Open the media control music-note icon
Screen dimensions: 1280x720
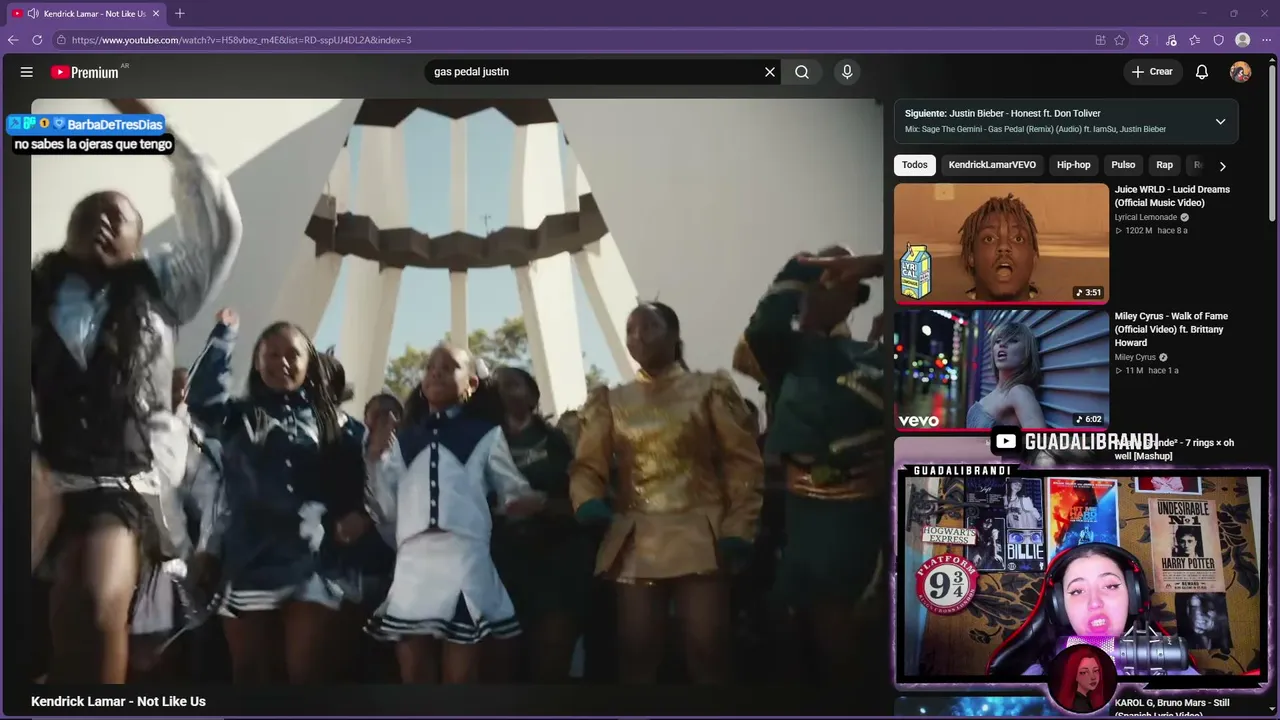click(x=1171, y=40)
